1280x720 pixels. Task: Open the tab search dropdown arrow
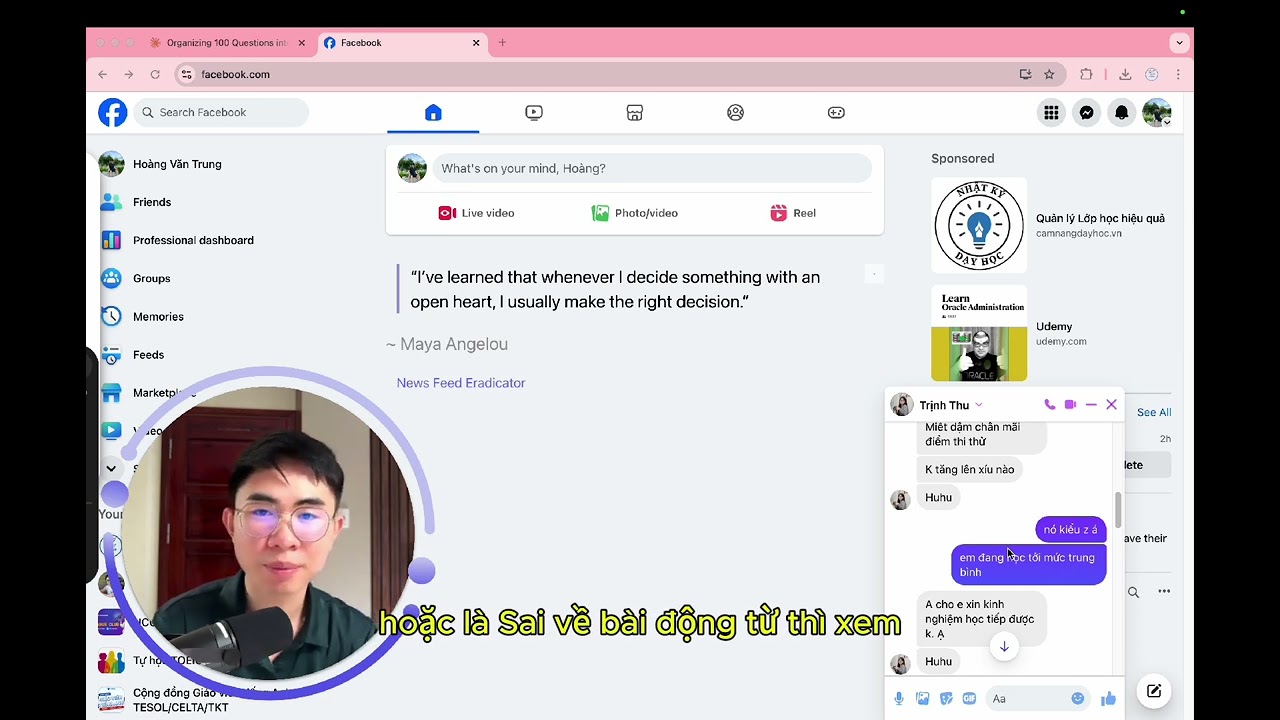tap(1179, 43)
